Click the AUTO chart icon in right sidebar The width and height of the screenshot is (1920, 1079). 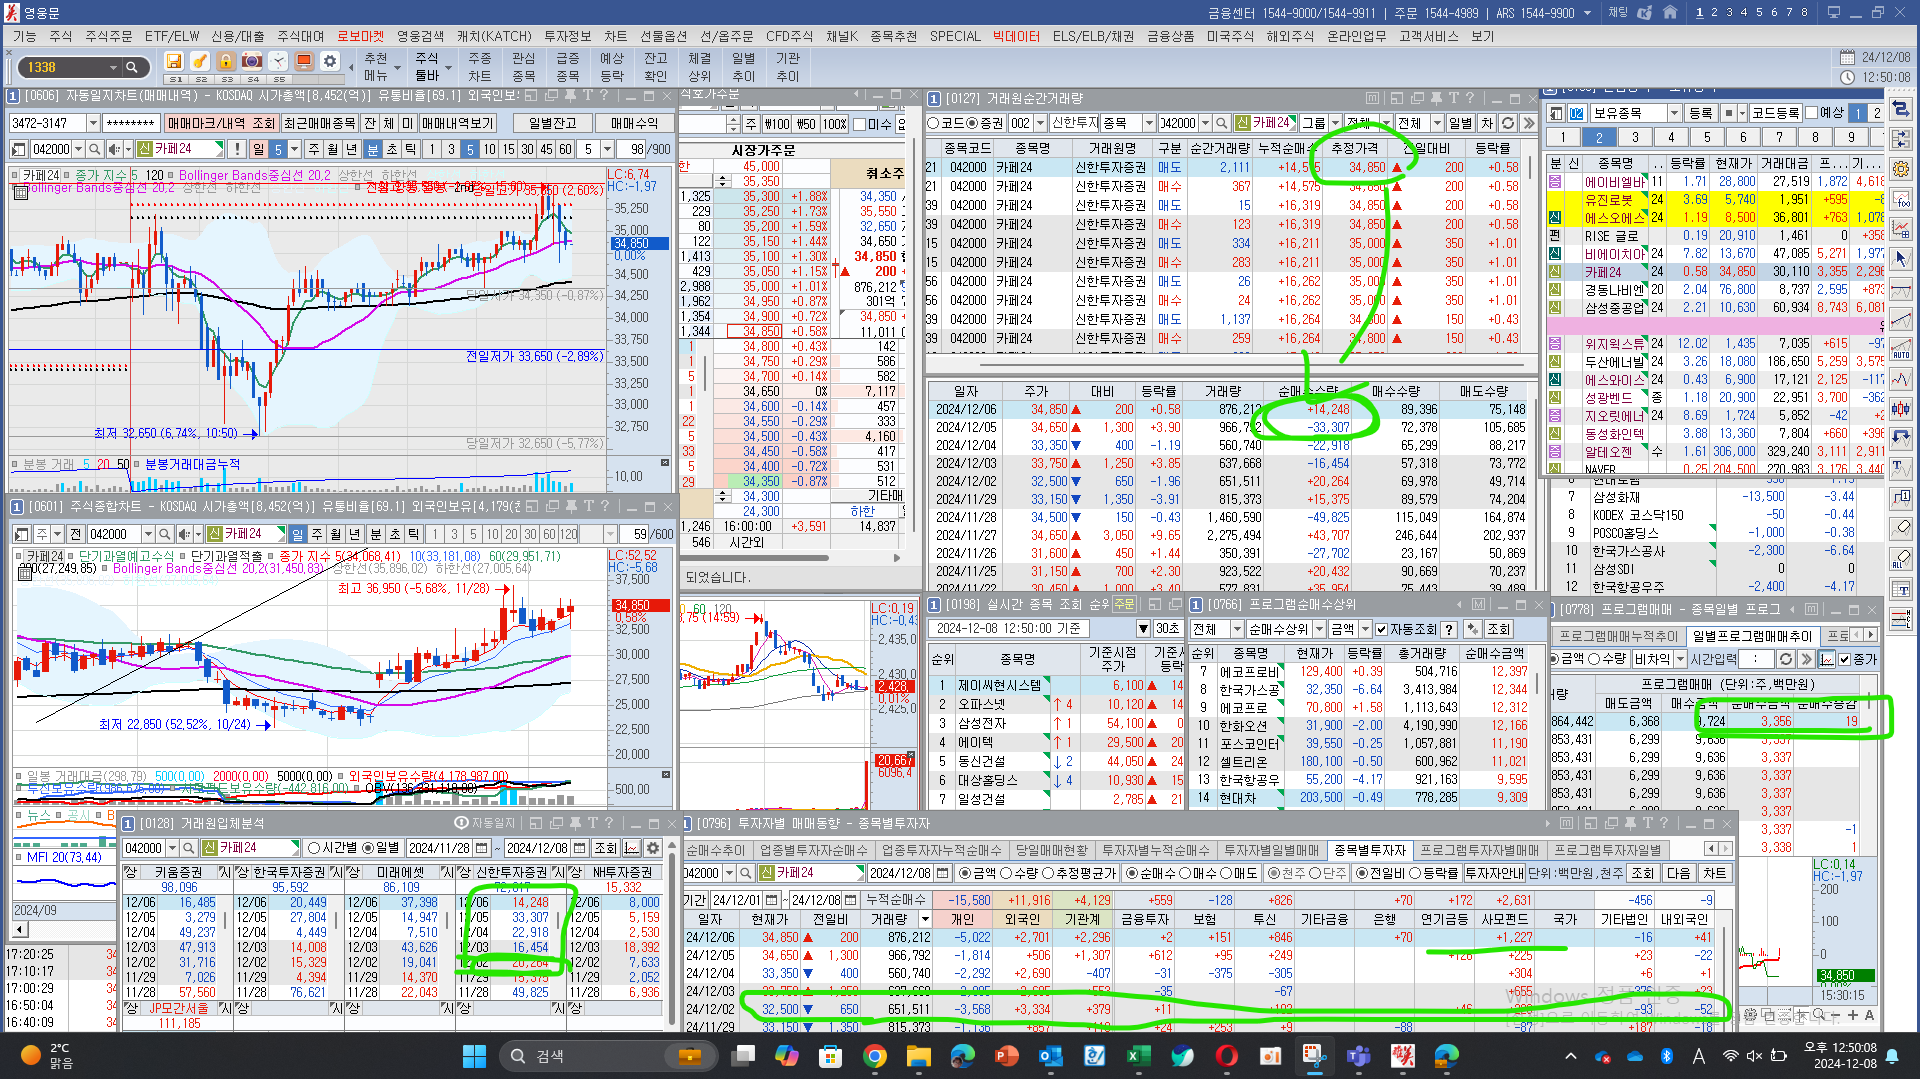(x=1901, y=349)
